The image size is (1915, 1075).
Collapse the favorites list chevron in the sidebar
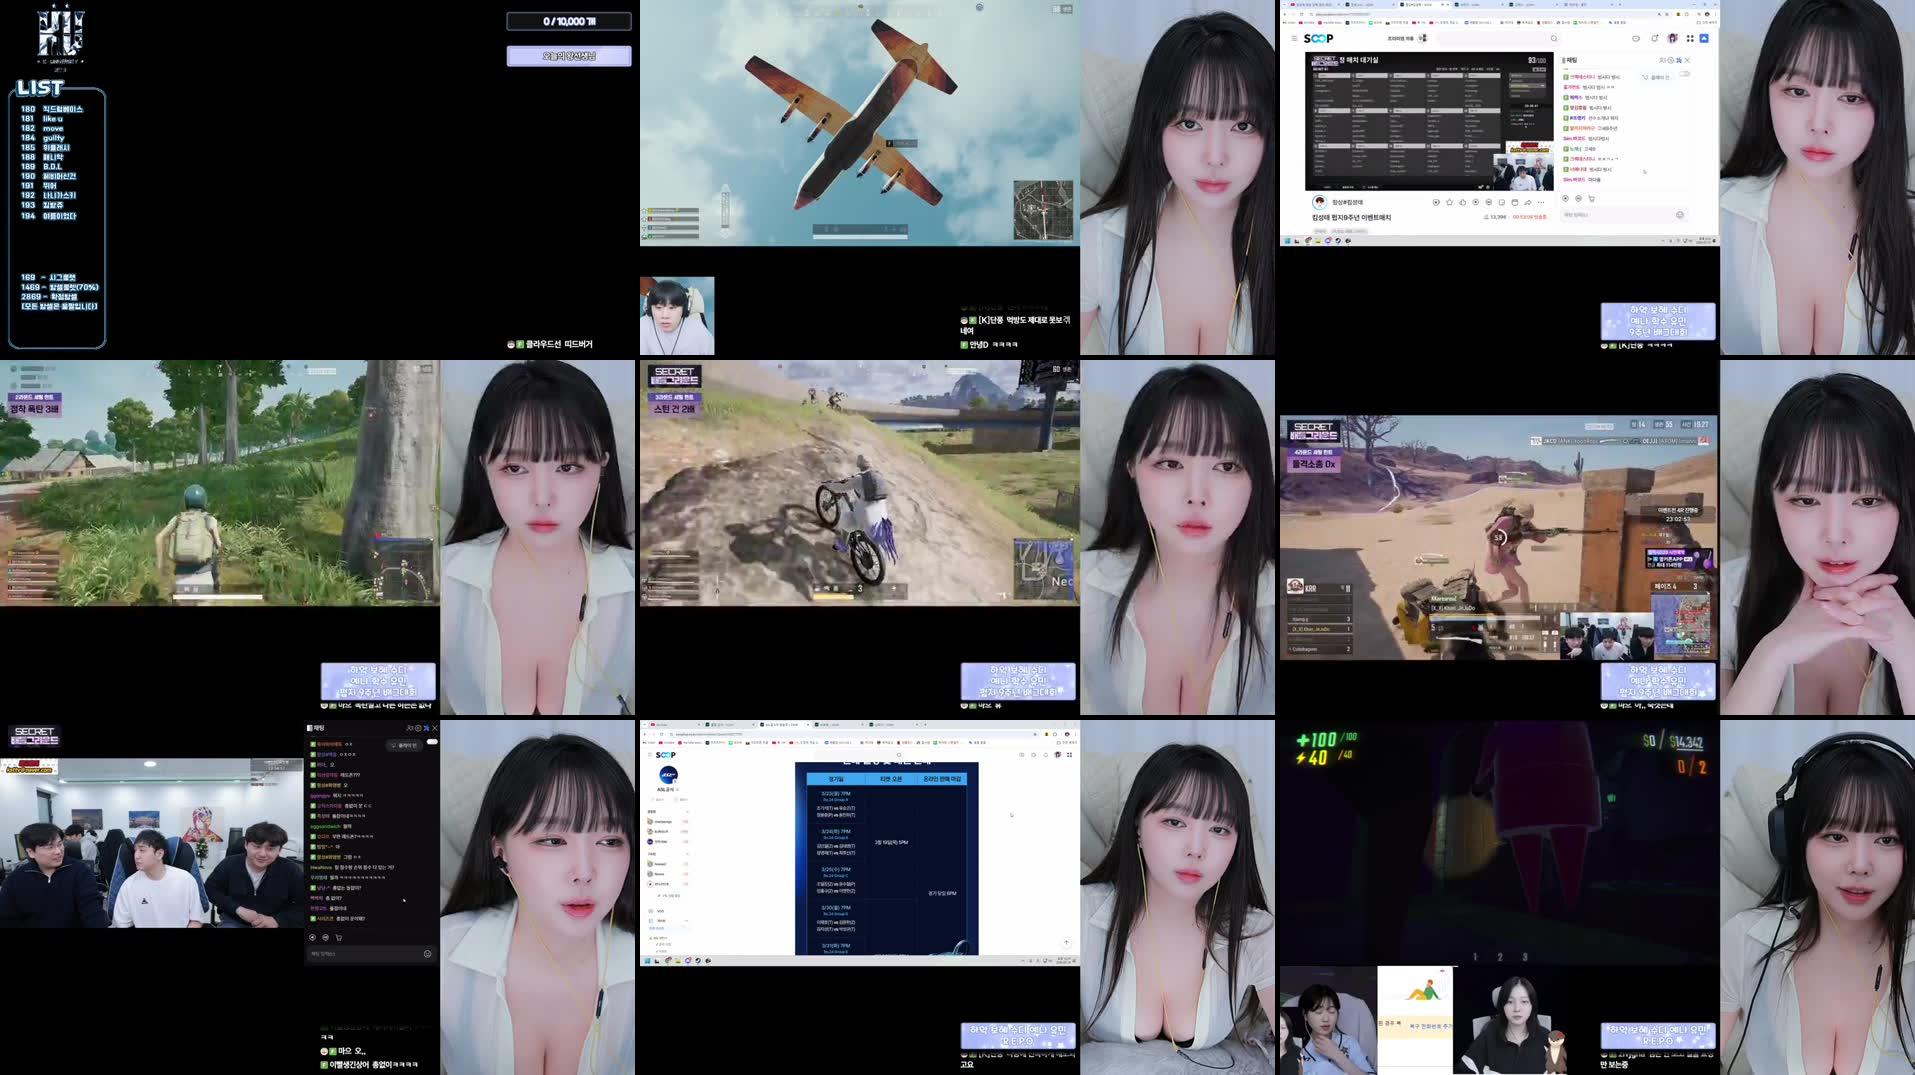pos(688,812)
